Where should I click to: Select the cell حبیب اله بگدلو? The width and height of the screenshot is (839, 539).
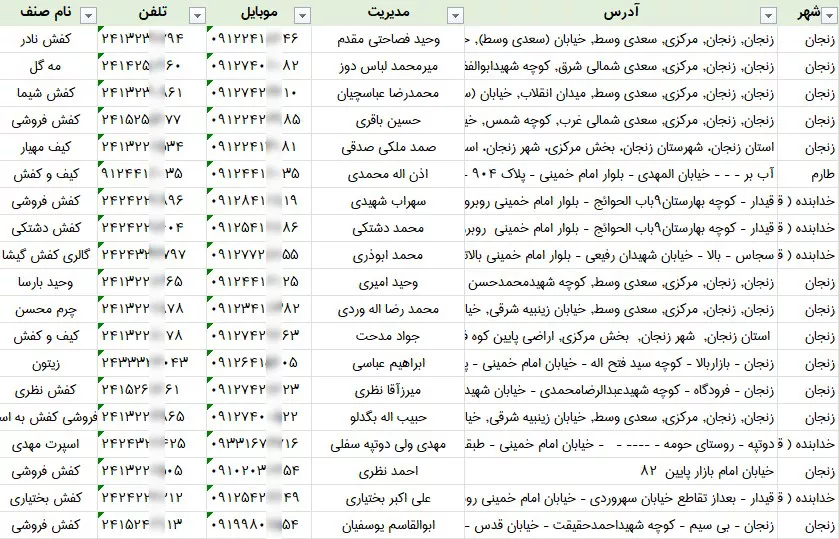[x=388, y=417]
